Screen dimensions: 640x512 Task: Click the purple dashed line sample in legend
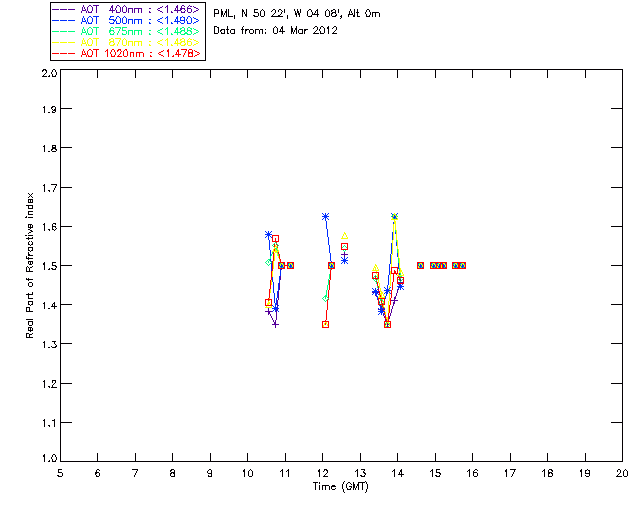tap(64, 9)
